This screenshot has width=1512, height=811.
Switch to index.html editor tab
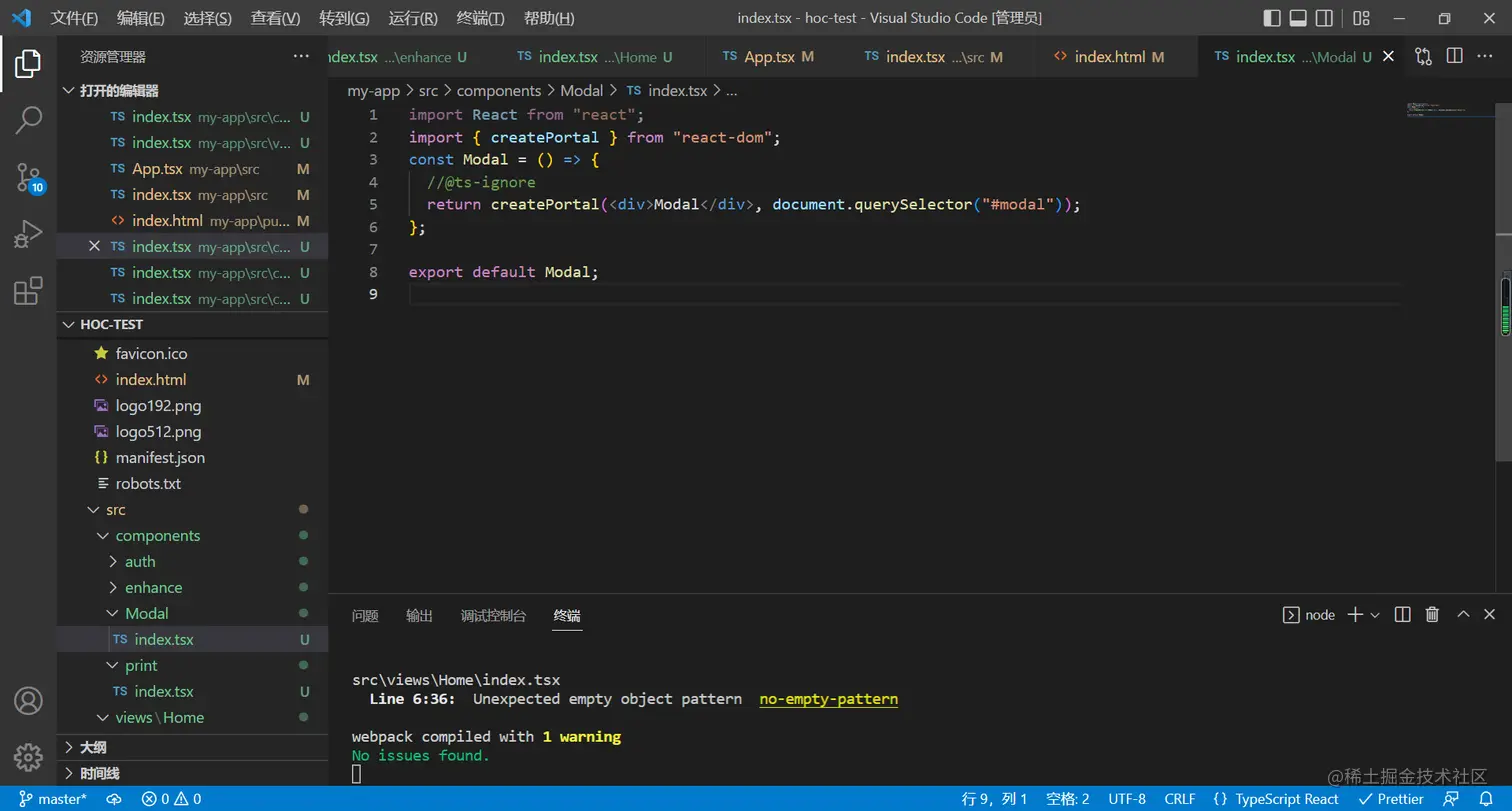[1109, 57]
